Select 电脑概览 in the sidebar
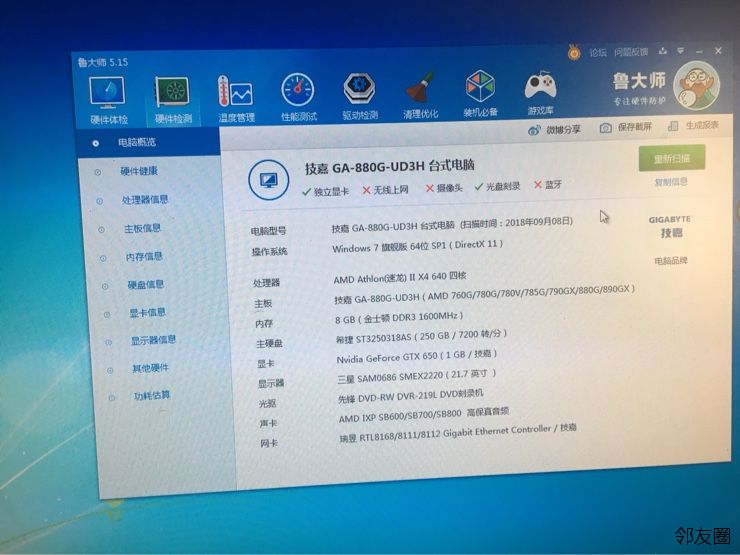740x555 pixels. pyautogui.click(x=148, y=143)
